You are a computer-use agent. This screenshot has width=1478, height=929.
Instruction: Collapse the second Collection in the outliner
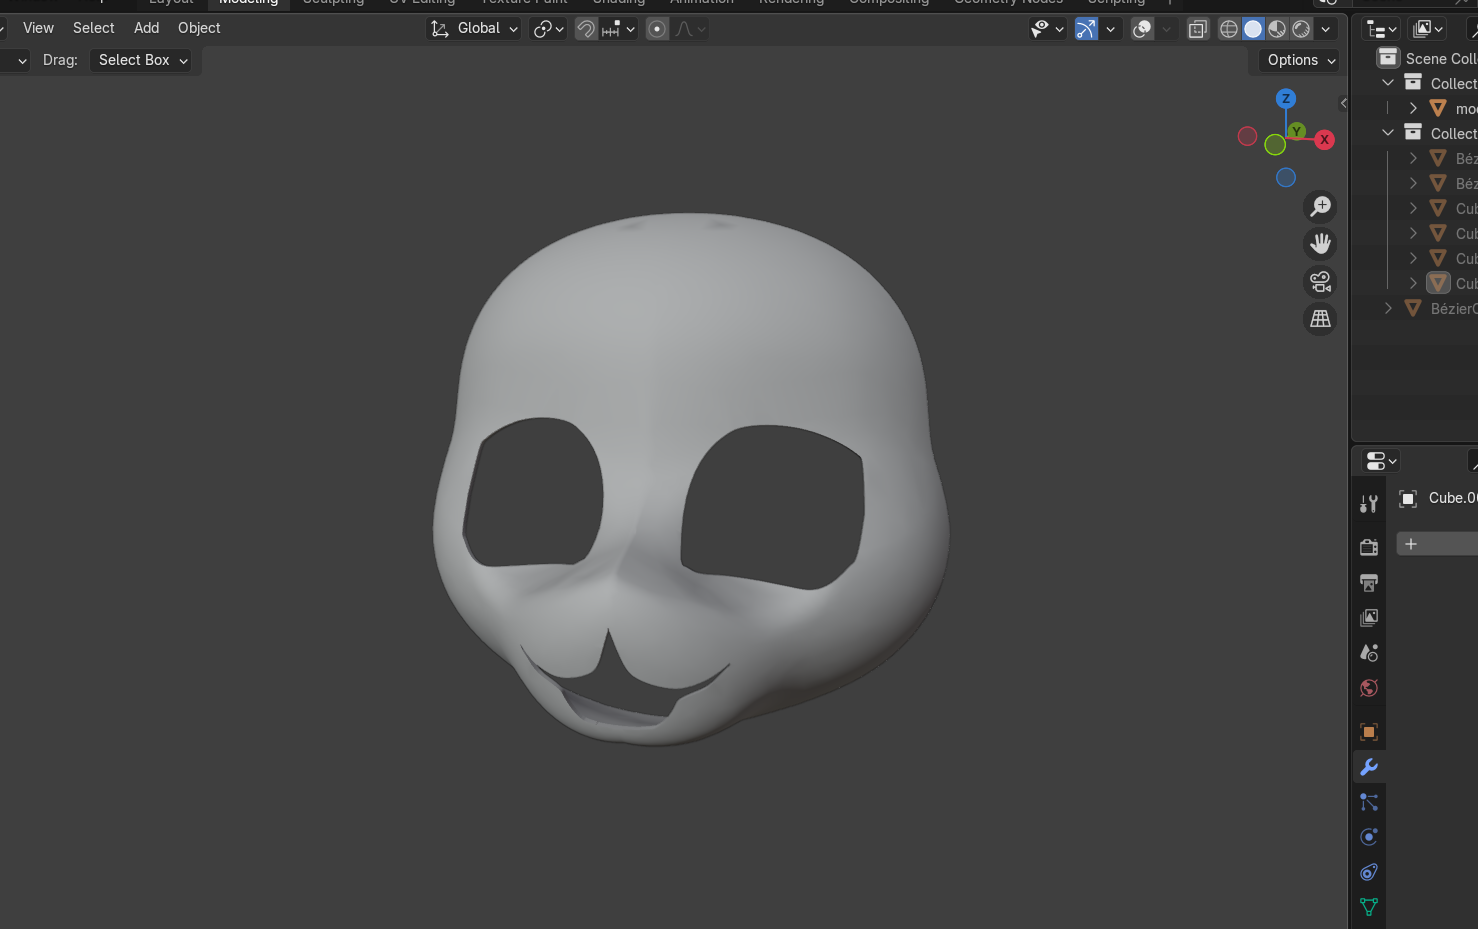point(1388,133)
